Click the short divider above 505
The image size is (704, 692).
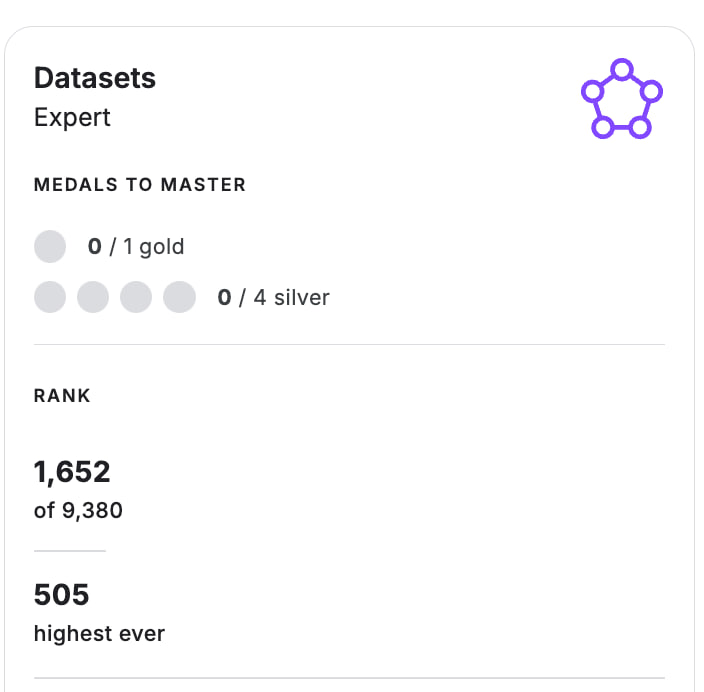pos(70,551)
